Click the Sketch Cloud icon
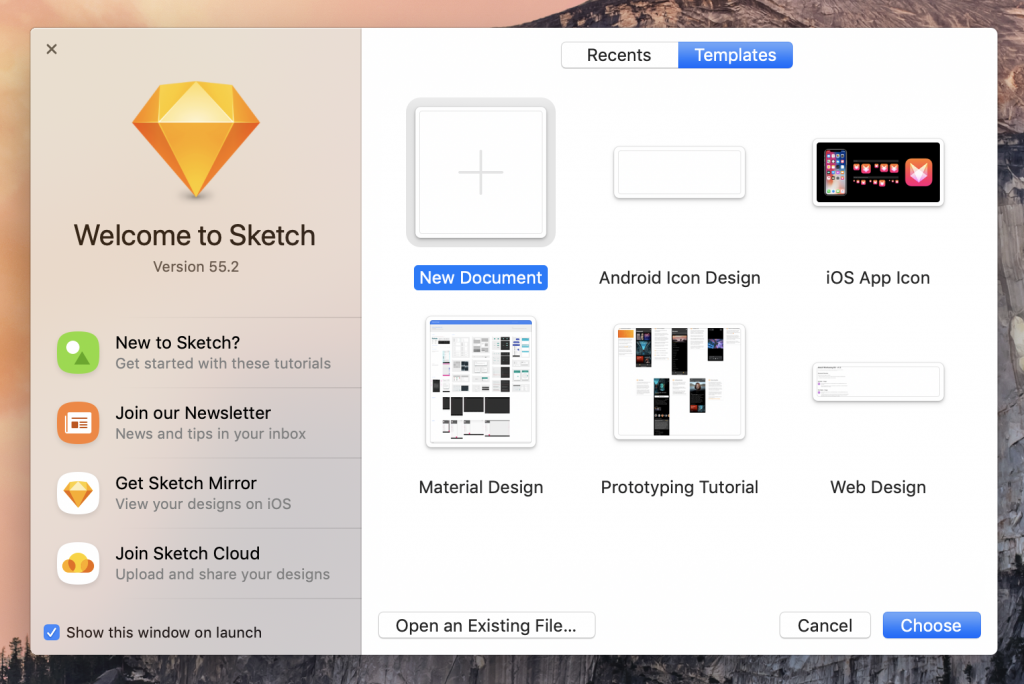 78,563
